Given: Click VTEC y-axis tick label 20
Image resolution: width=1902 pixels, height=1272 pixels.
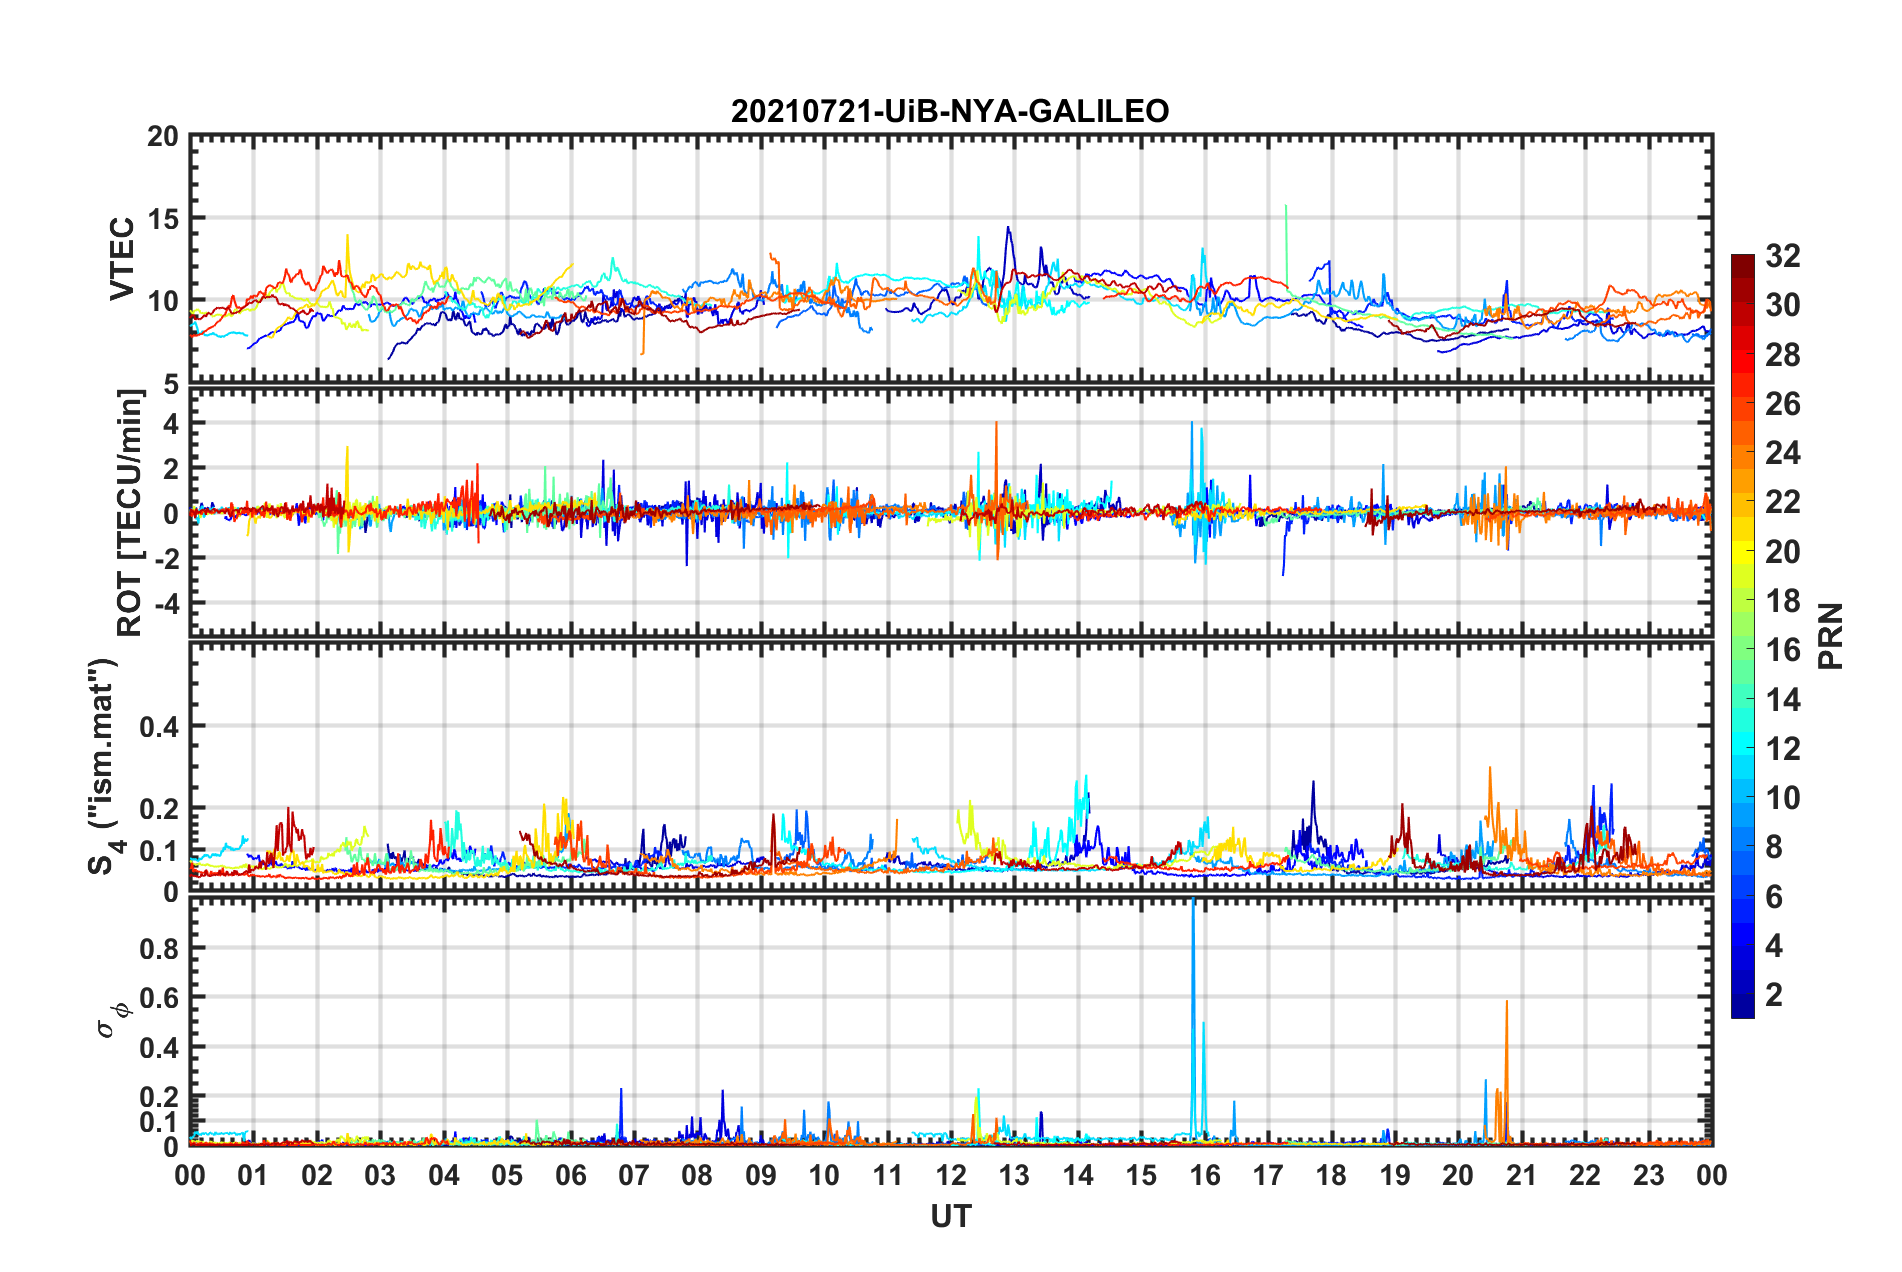Looking at the screenshot, I should point(163,137).
